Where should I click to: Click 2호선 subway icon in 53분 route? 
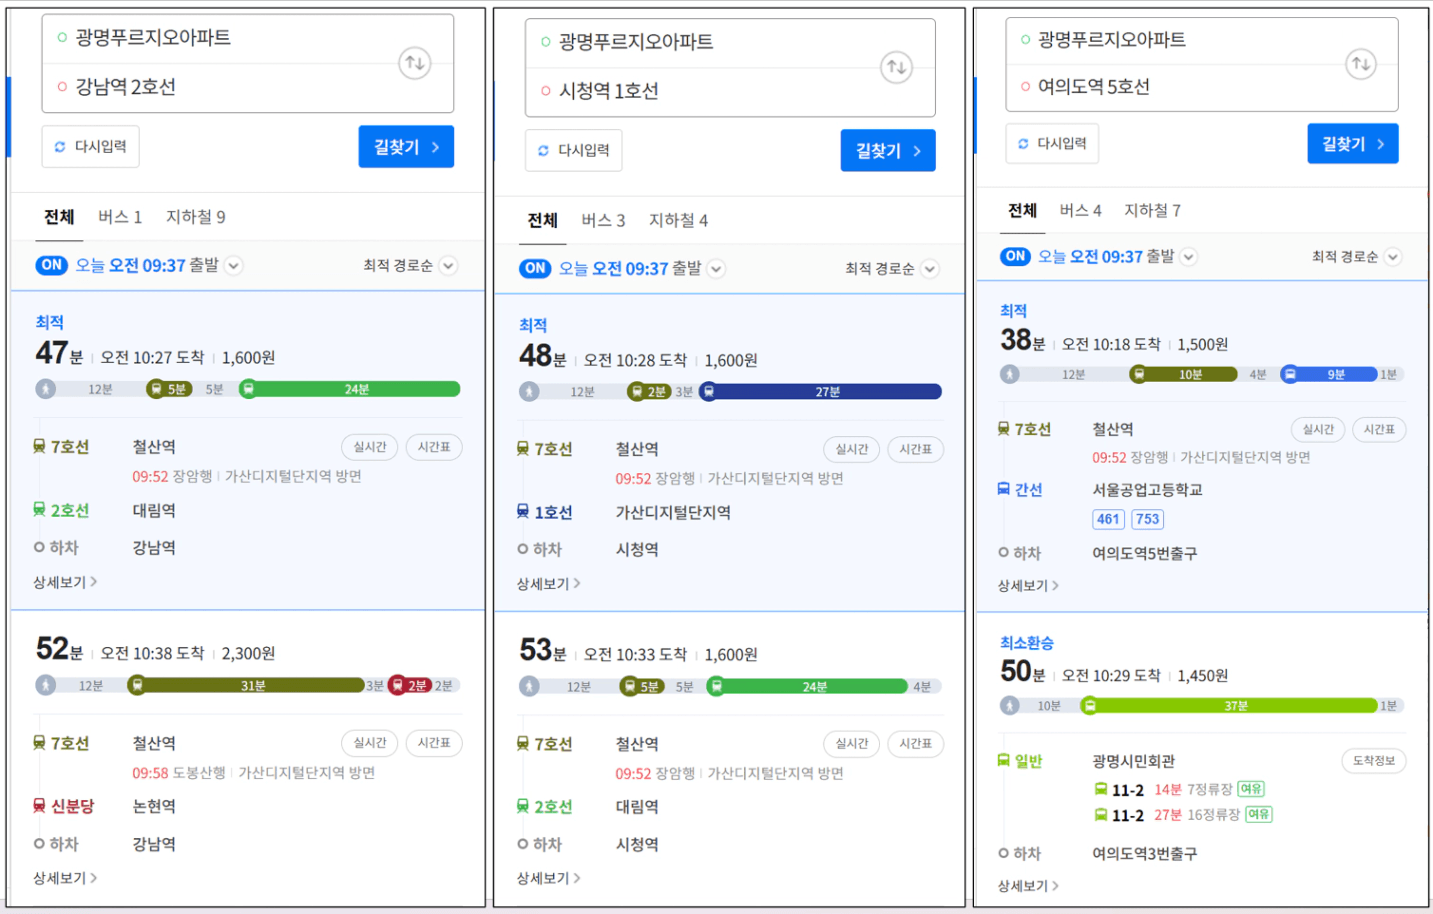[522, 806]
